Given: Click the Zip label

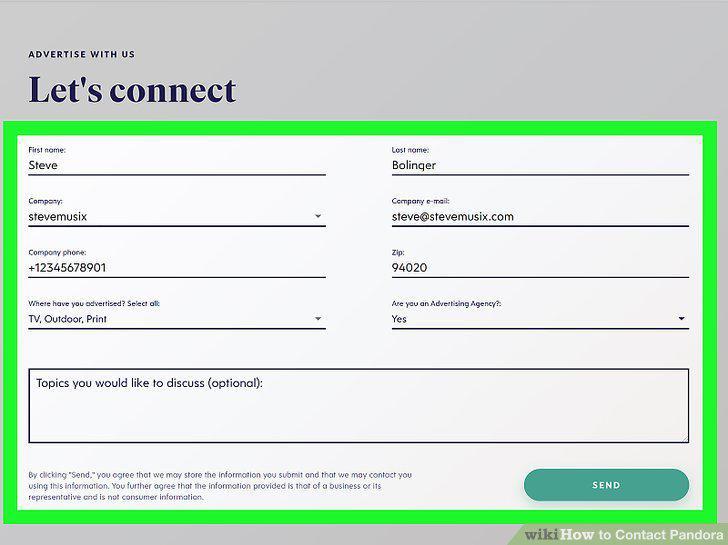Looking at the screenshot, I should pos(398,253).
